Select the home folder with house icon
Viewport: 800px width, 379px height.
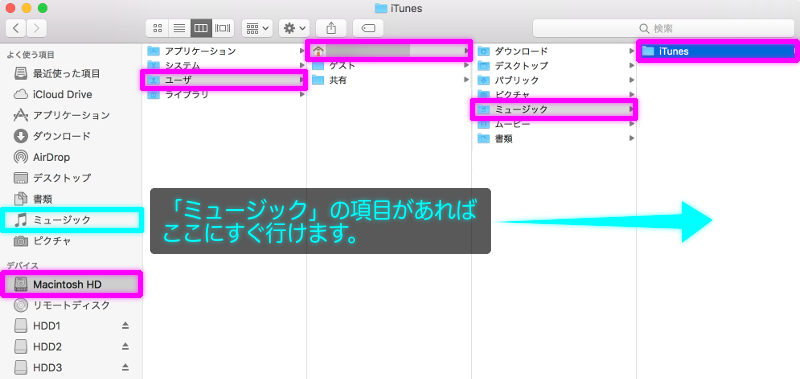(x=389, y=51)
